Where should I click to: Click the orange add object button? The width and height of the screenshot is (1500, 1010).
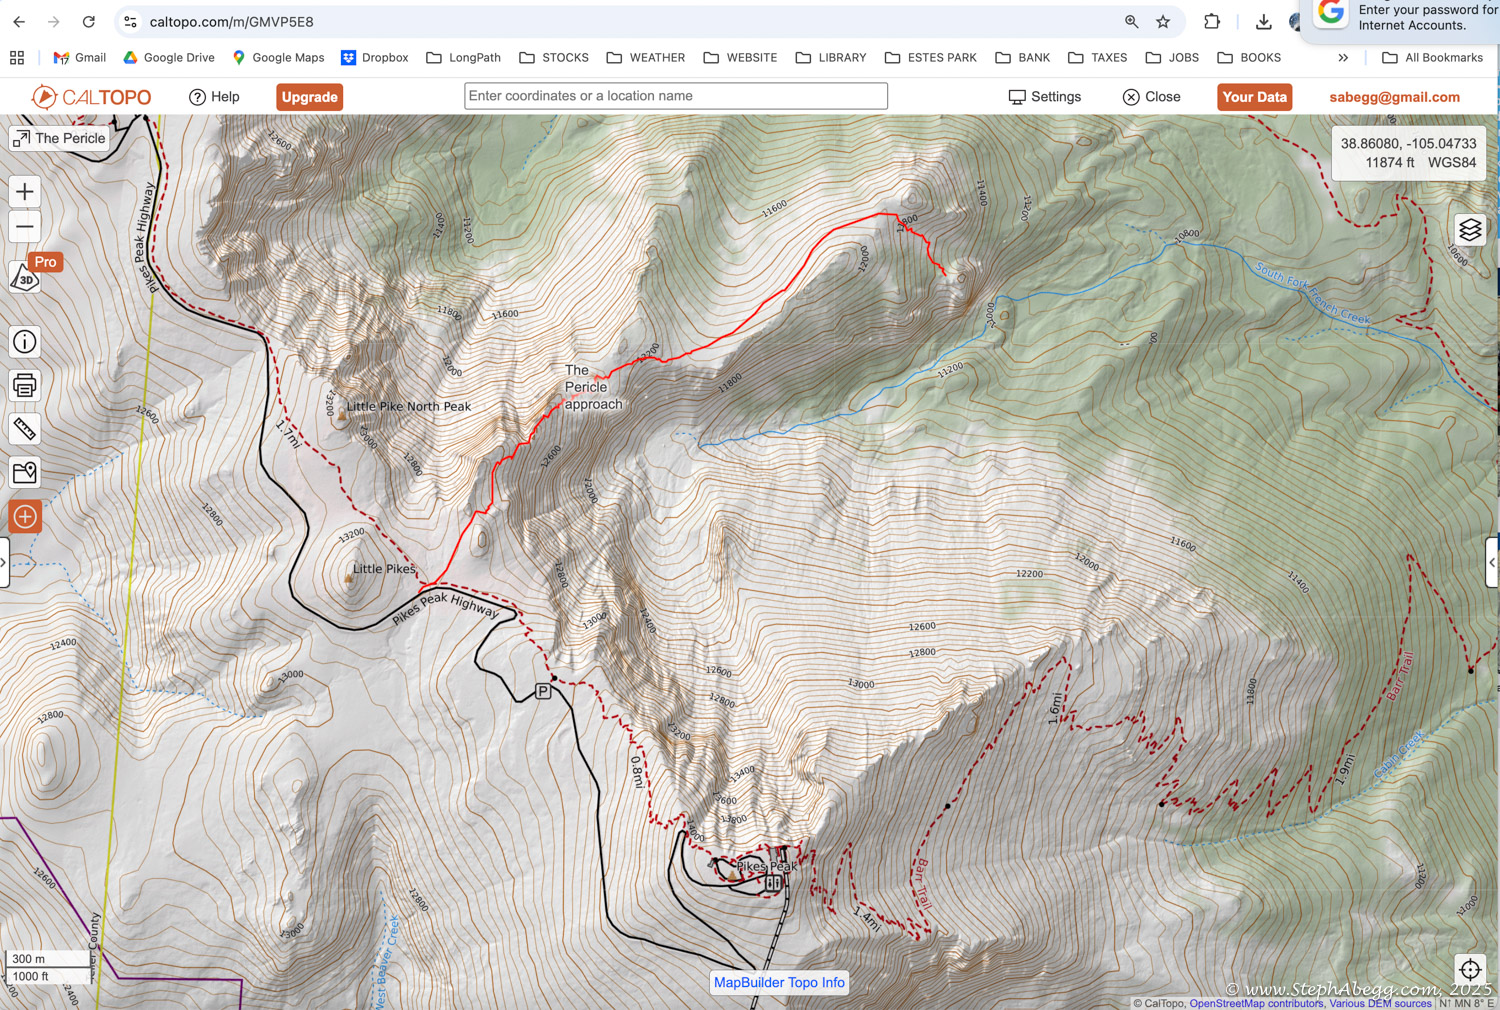coord(25,517)
